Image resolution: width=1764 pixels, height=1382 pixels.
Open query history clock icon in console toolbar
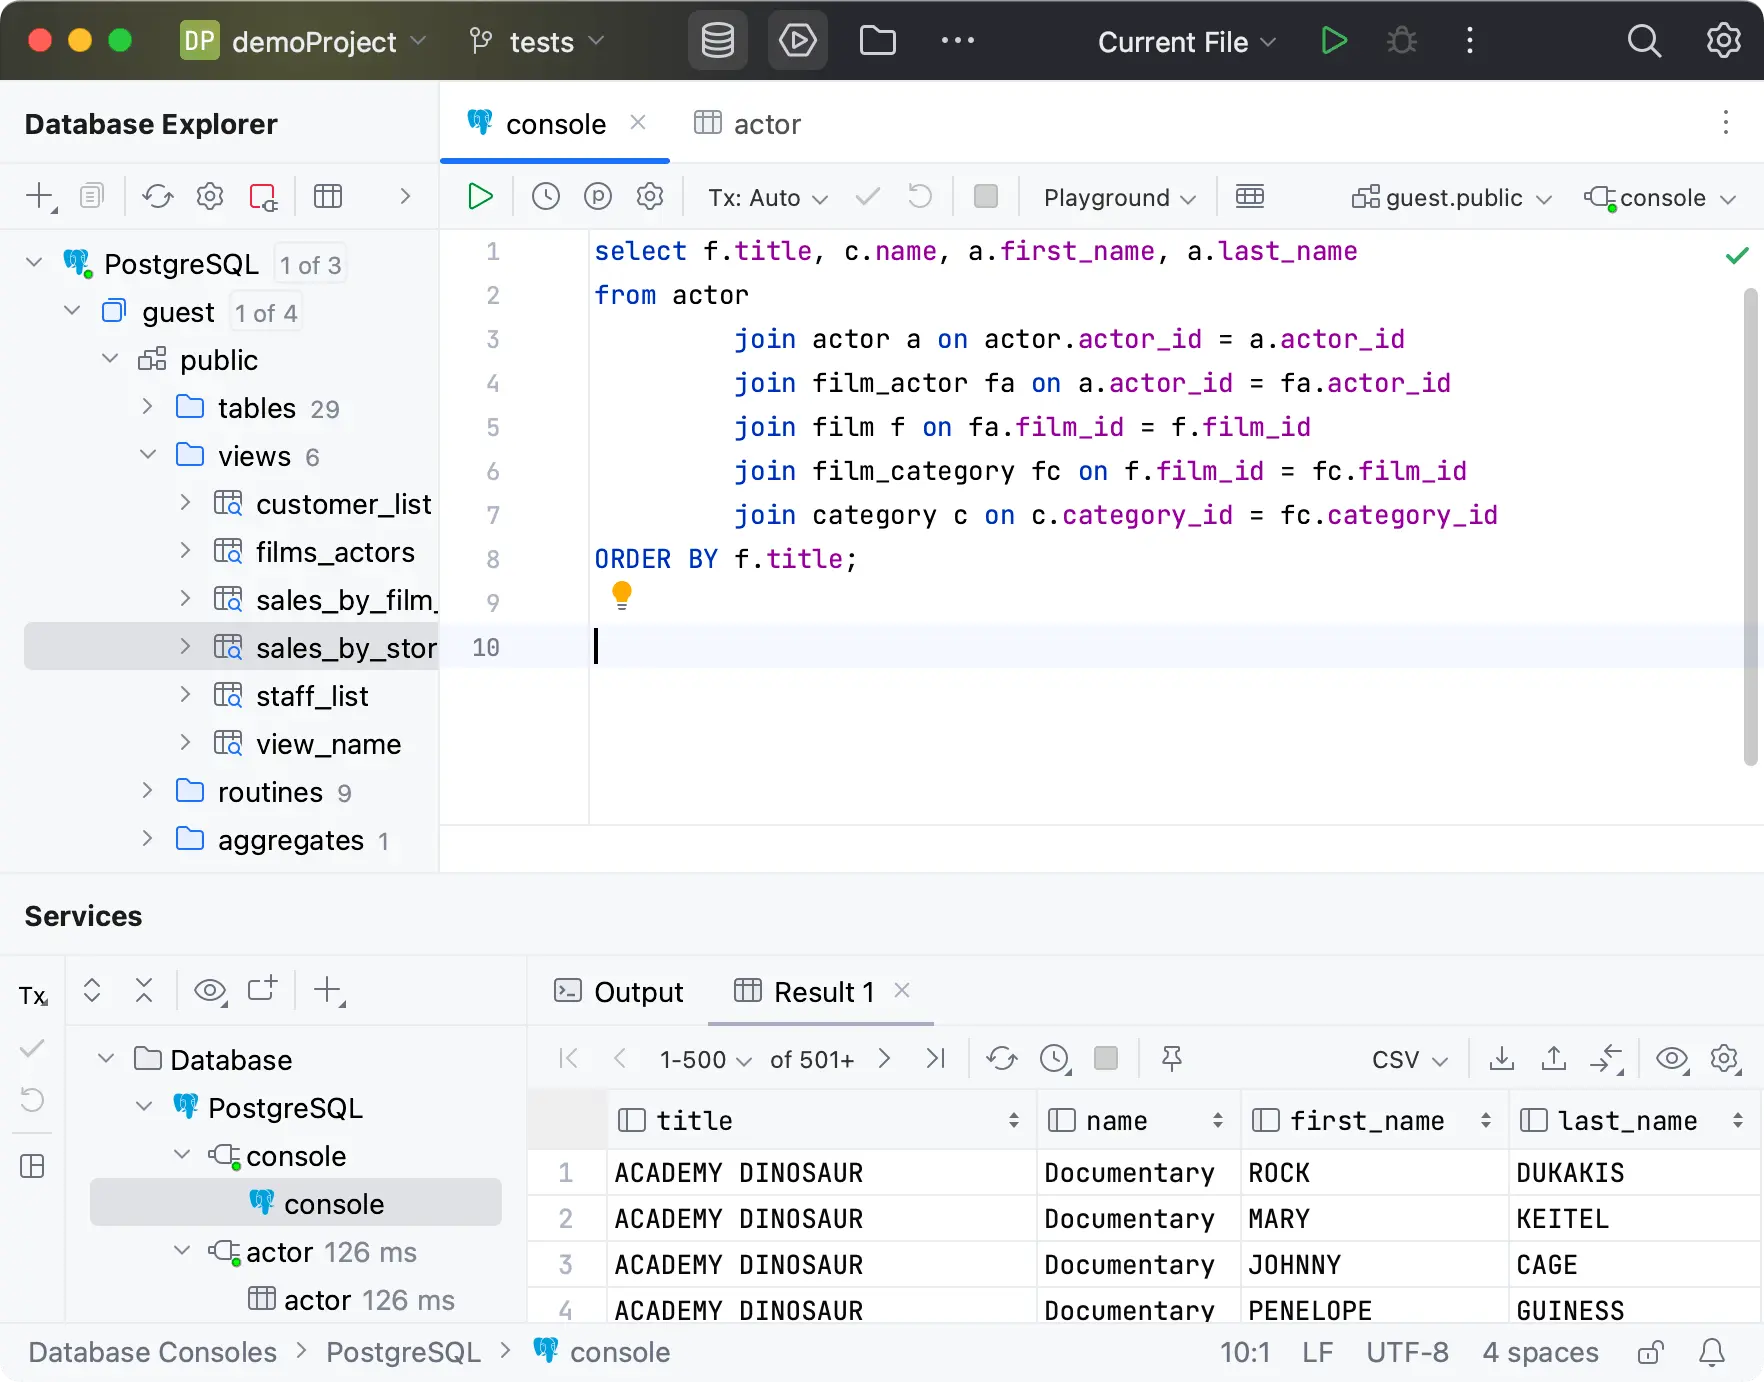coord(546,197)
